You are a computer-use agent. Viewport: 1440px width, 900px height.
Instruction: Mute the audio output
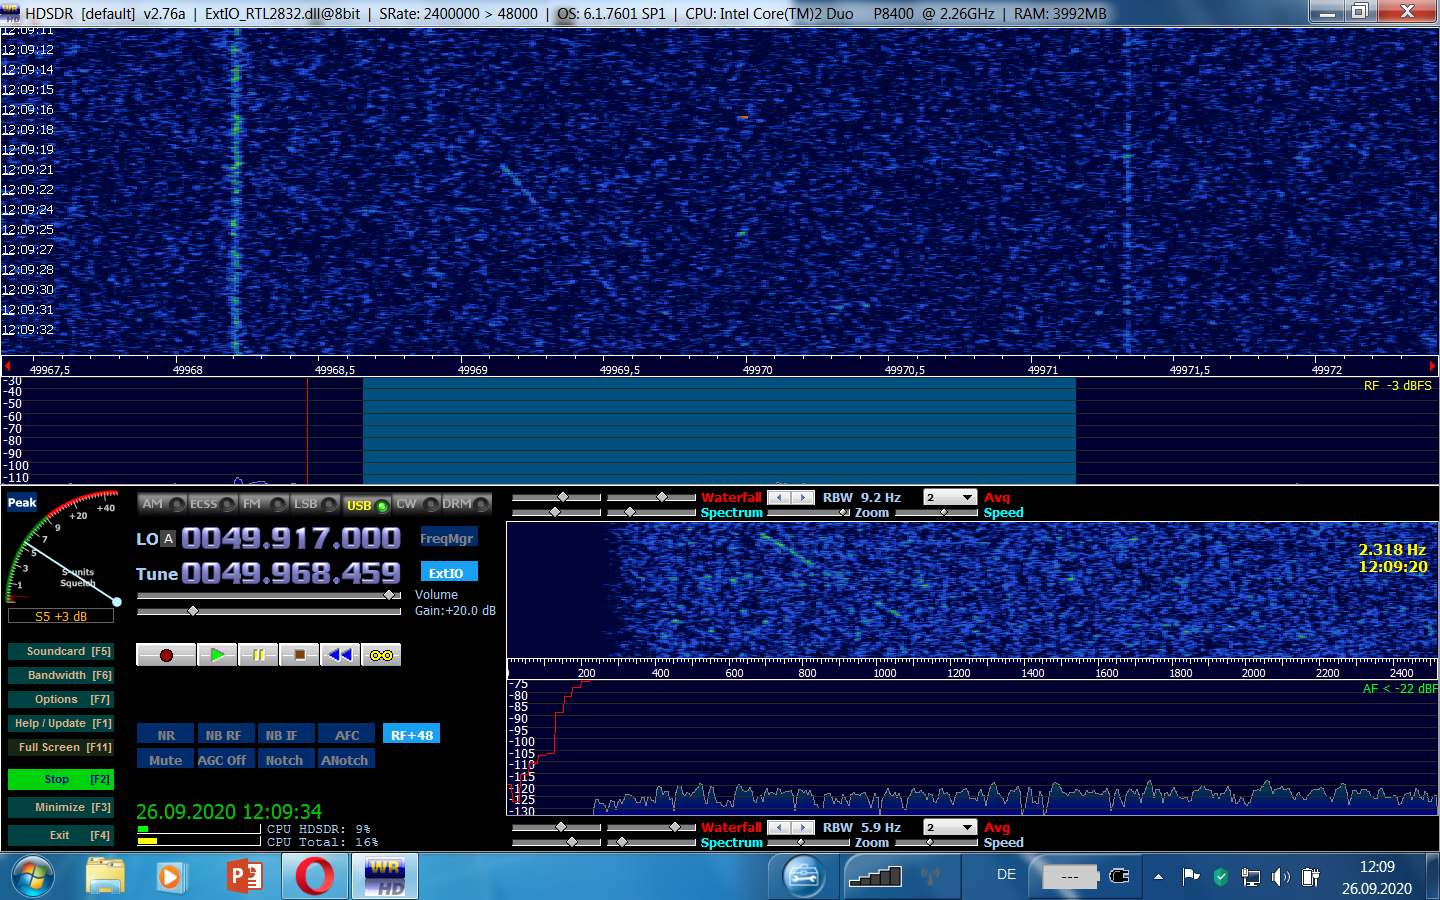(x=165, y=760)
